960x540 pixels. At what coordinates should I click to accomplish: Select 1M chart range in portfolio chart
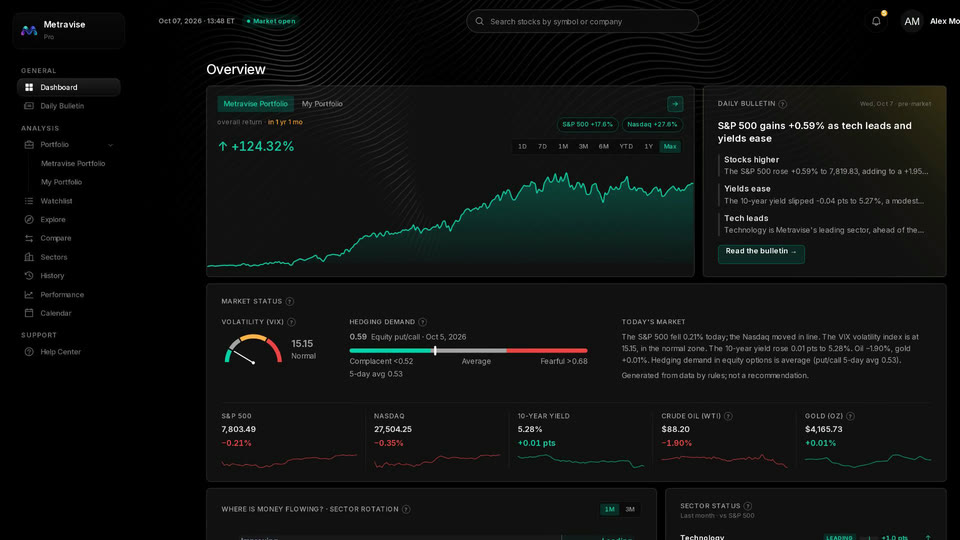pos(563,146)
